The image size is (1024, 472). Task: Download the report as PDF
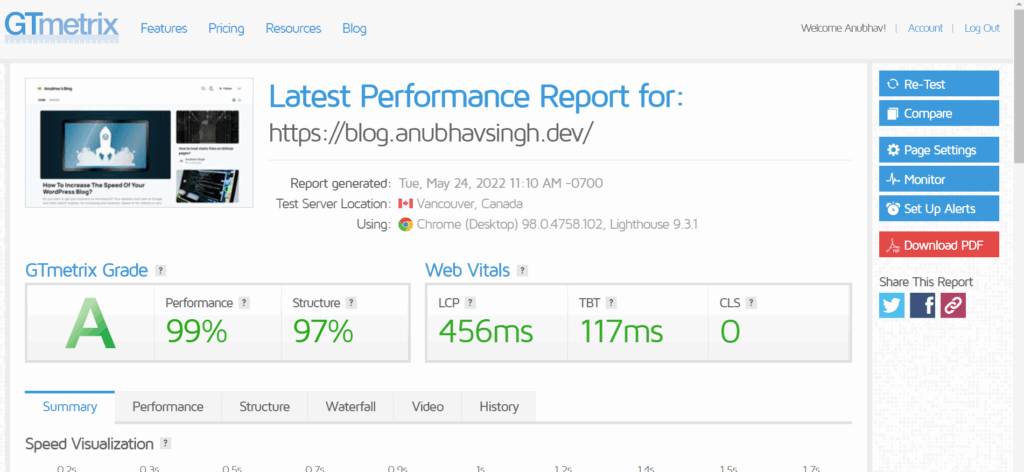point(938,245)
